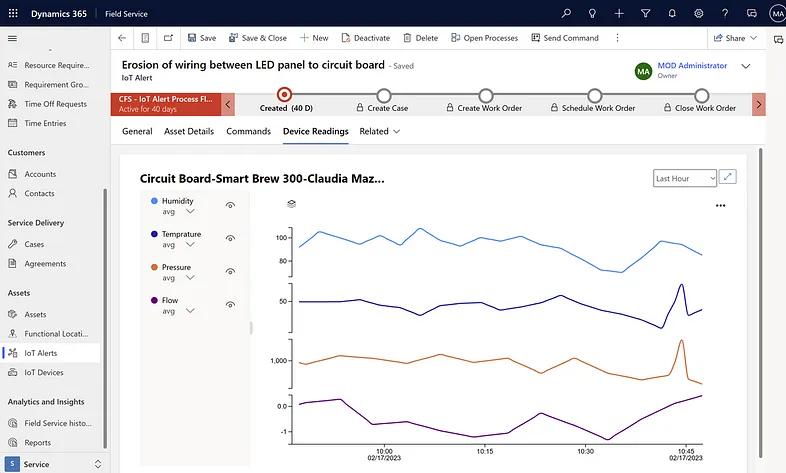Open the notifications bell icon
The image size is (786, 473).
point(671,13)
